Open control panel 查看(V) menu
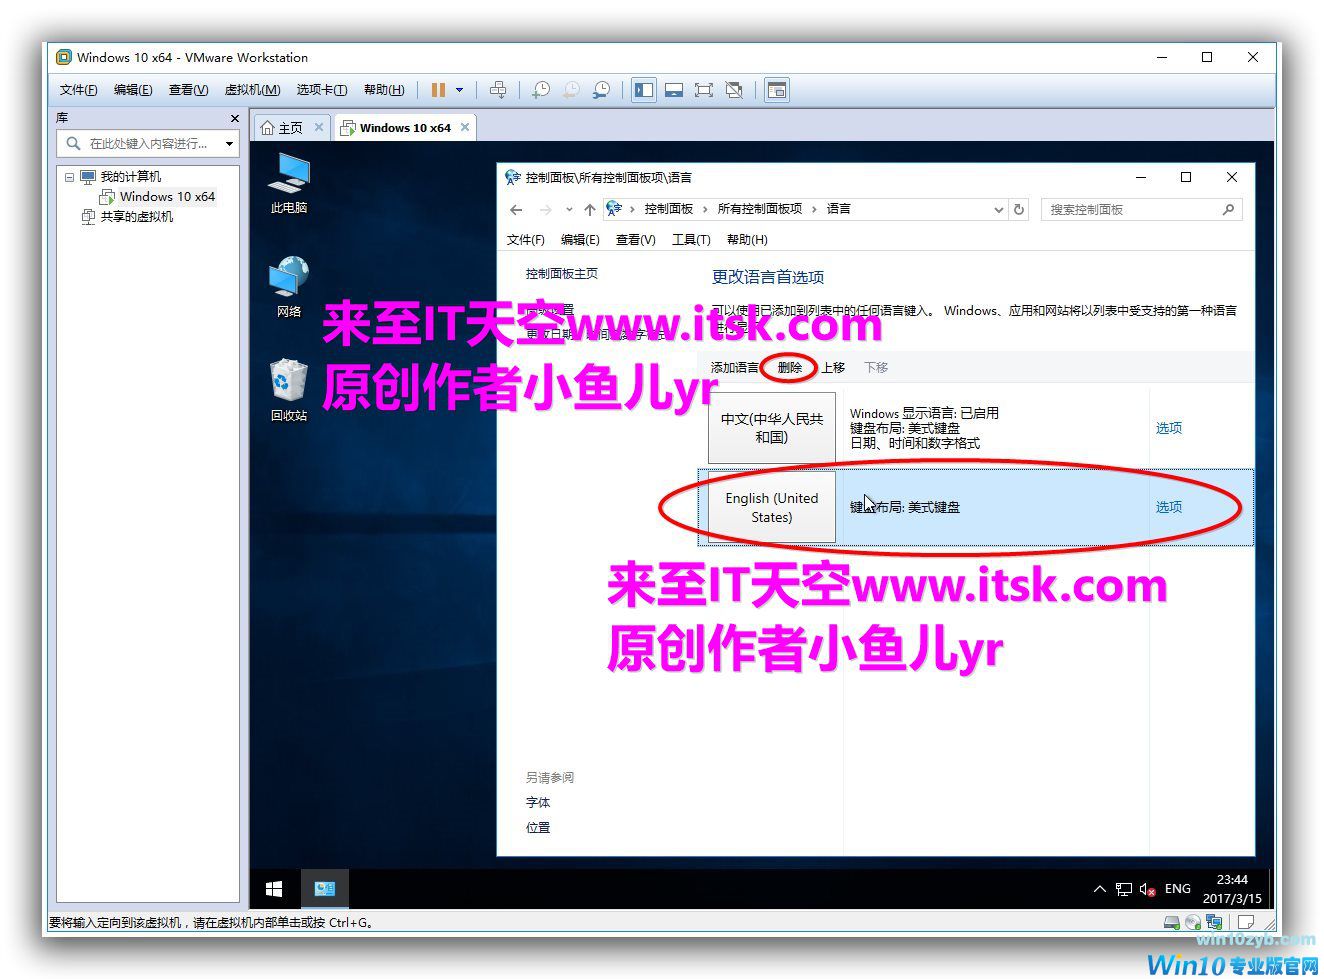 click(636, 240)
